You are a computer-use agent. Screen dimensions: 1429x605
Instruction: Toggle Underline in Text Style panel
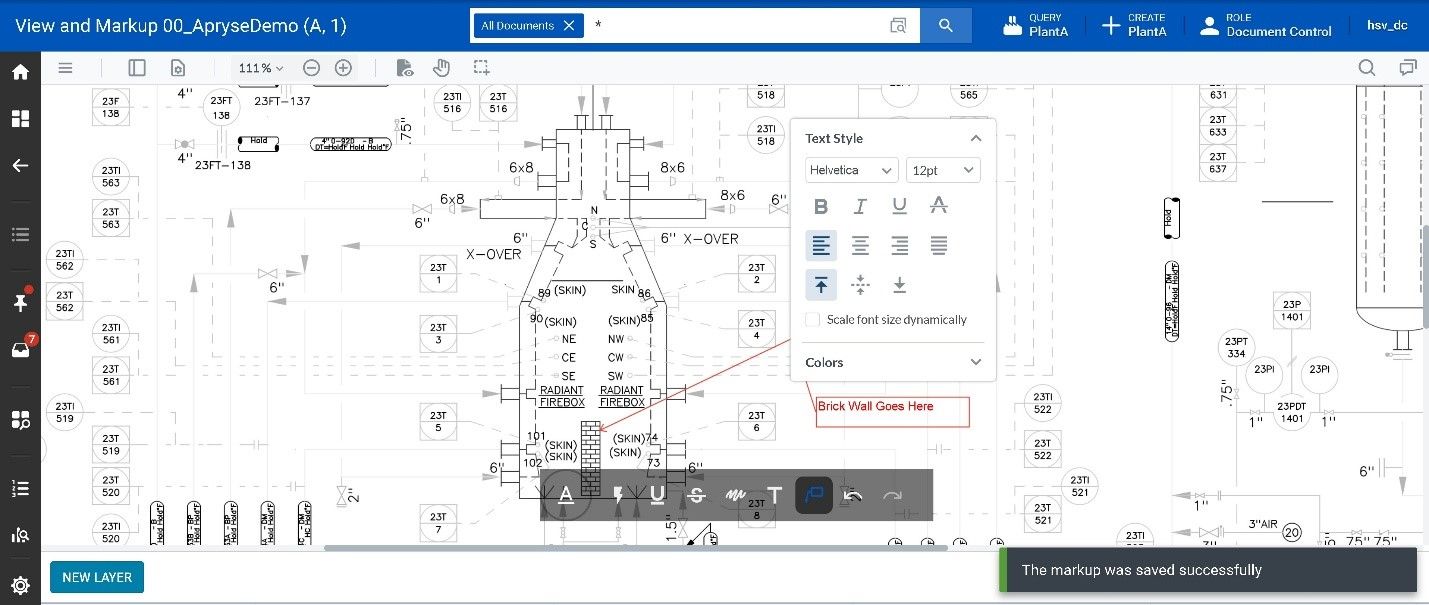pos(899,206)
